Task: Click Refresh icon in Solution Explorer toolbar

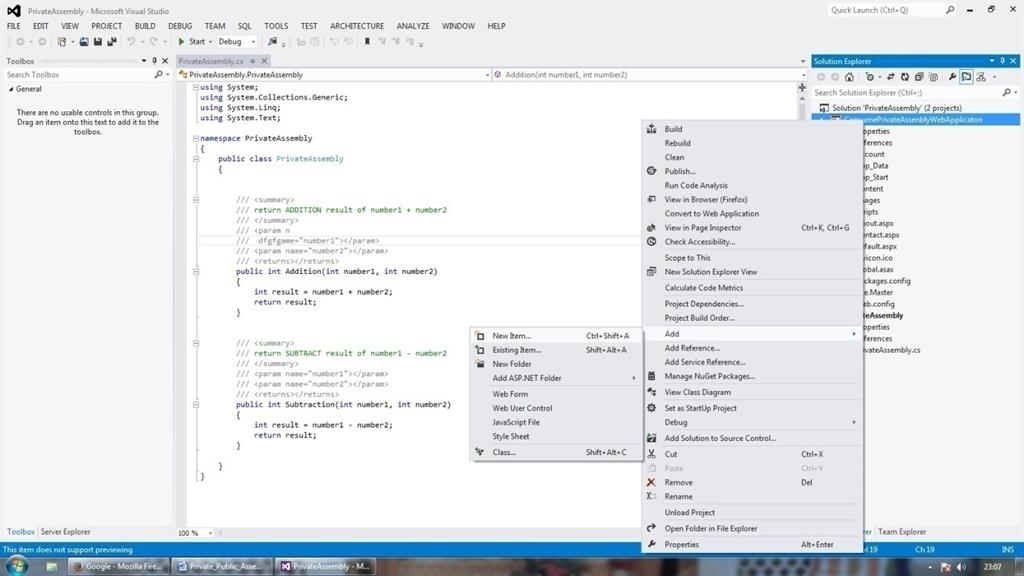Action: click(904, 76)
